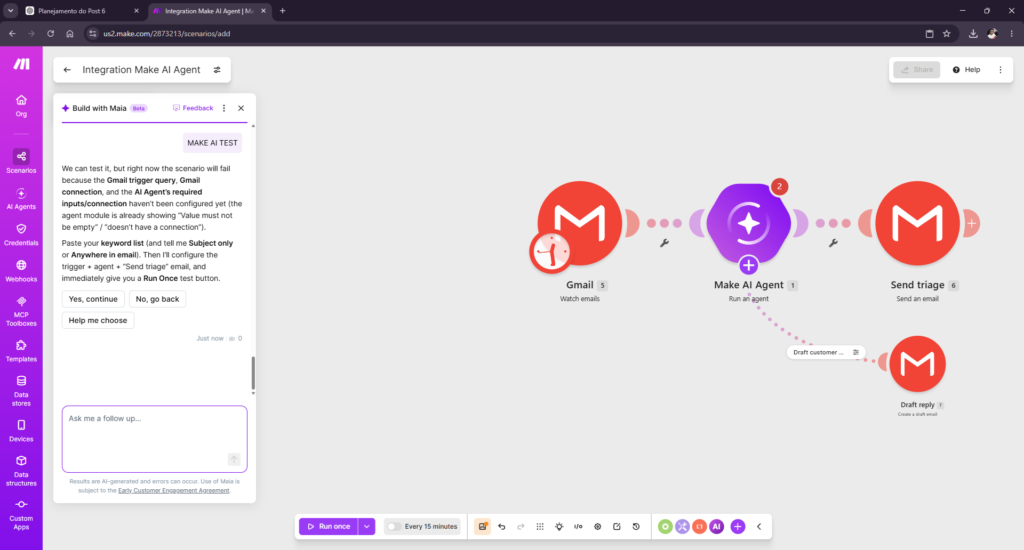Add favorite with purple plus in toolbar
The image size is (1024, 550).
coord(738,526)
